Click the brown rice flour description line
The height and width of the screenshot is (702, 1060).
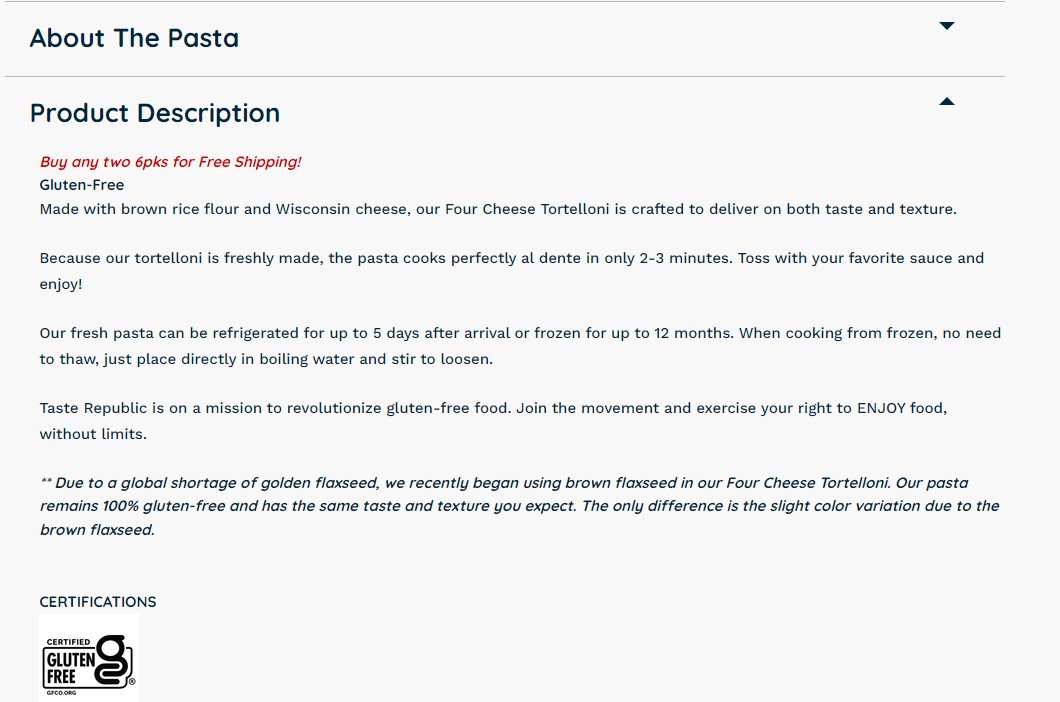(498, 209)
